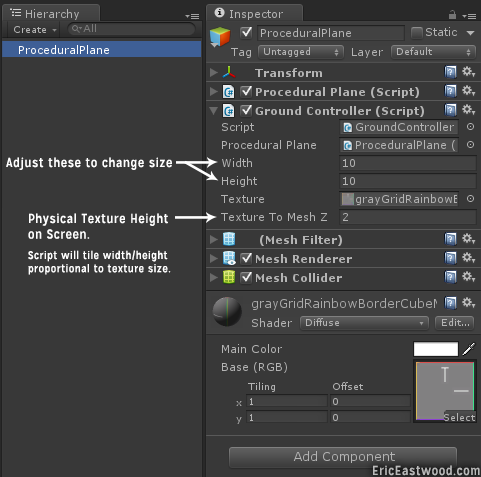The image size is (481, 477).
Task: Click the ProceduralPlane name field
Action: point(331,33)
